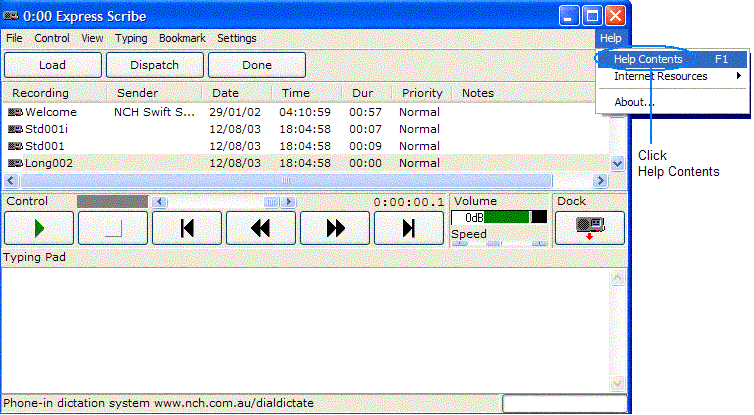Click the Std001 recording cassette icon

[15, 146]
